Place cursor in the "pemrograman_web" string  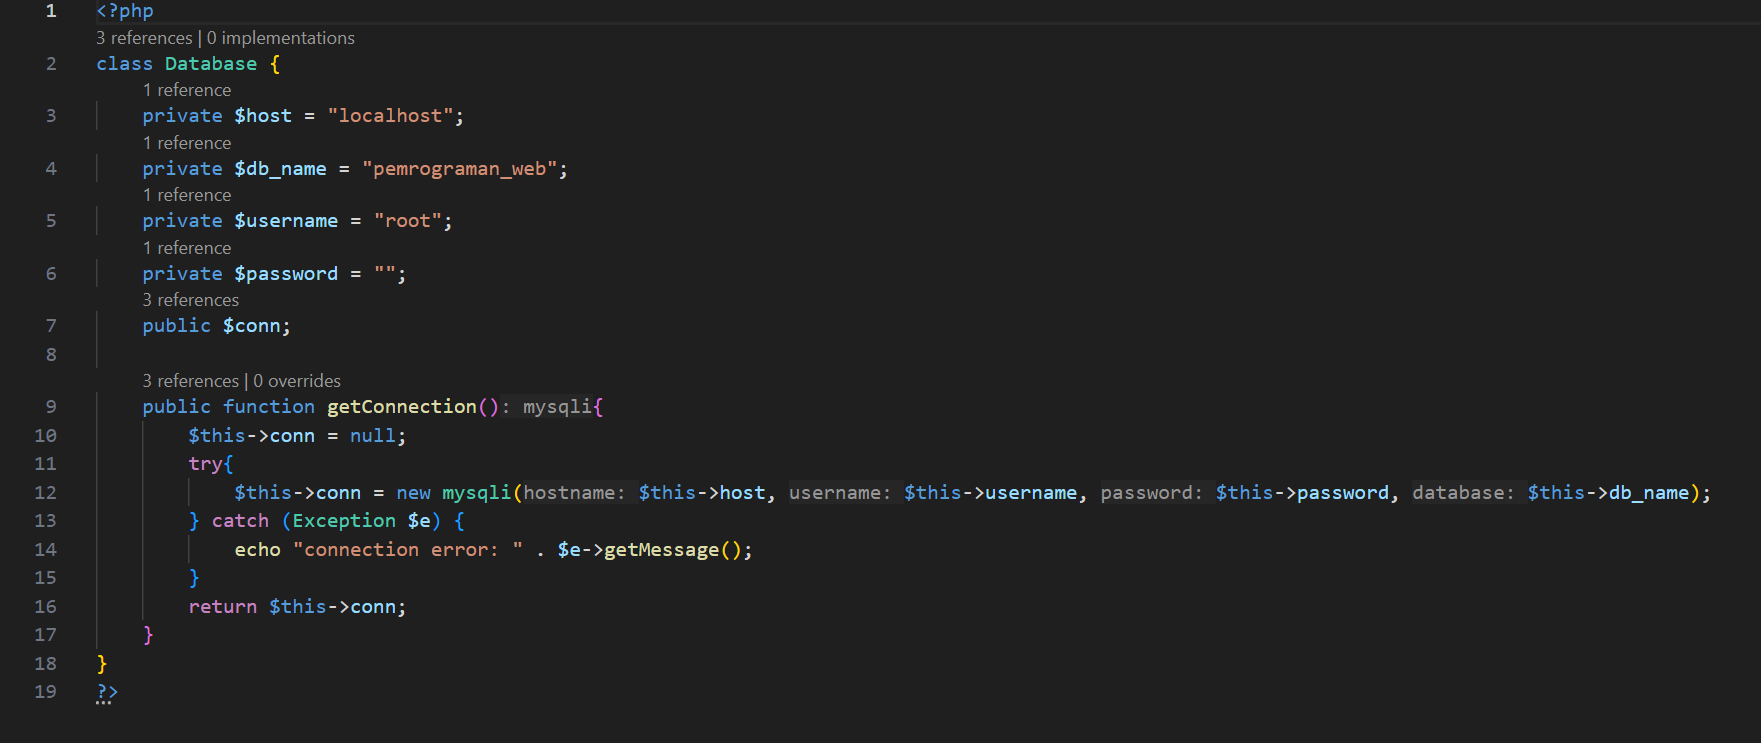459,169
